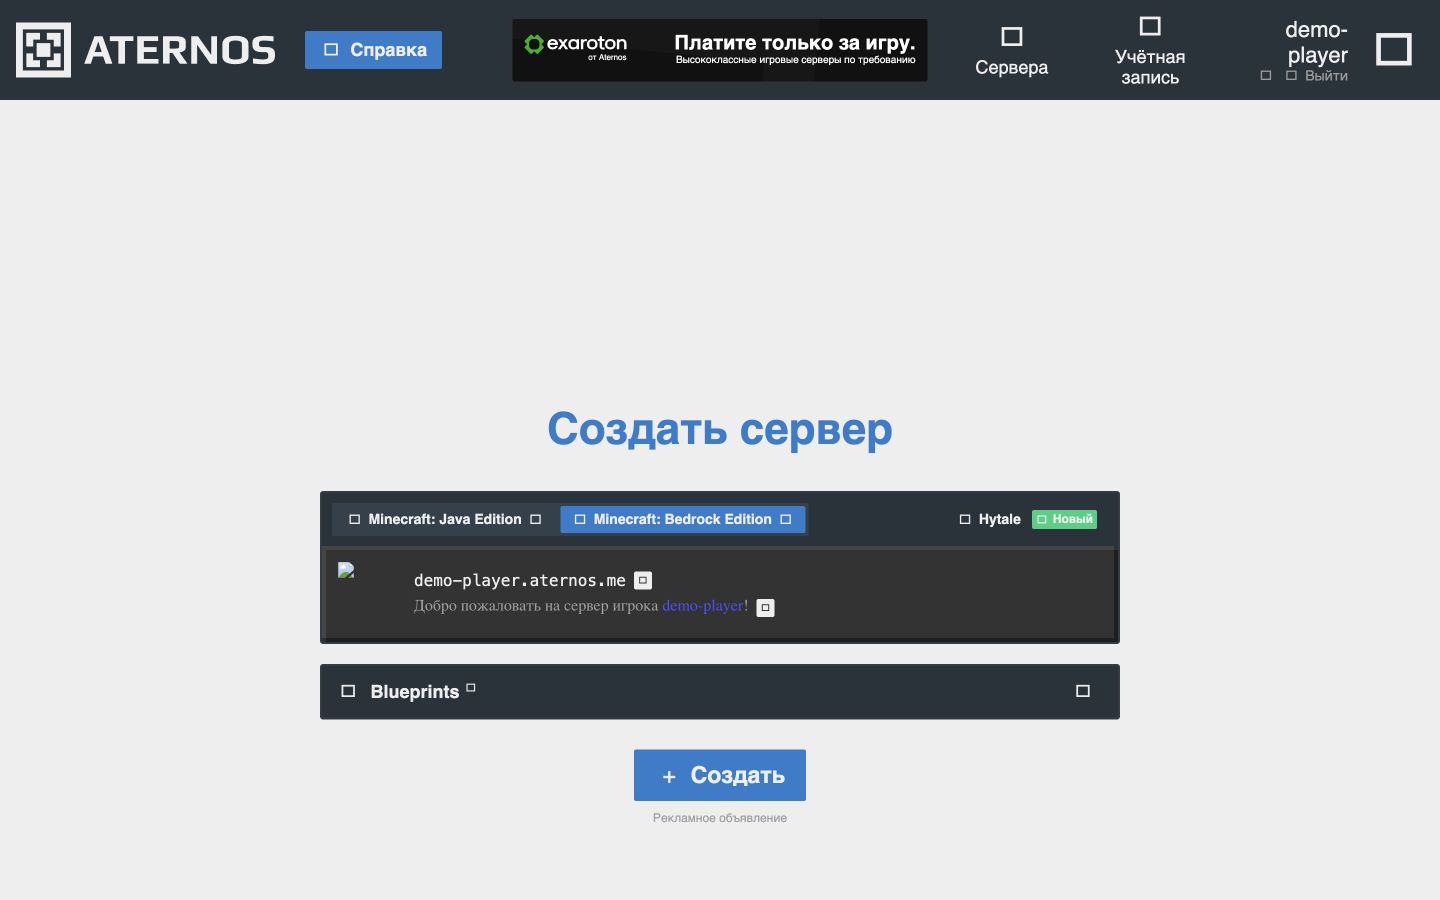
Task: Click the edit icon after the welcome message
Action: pos(765,607)
